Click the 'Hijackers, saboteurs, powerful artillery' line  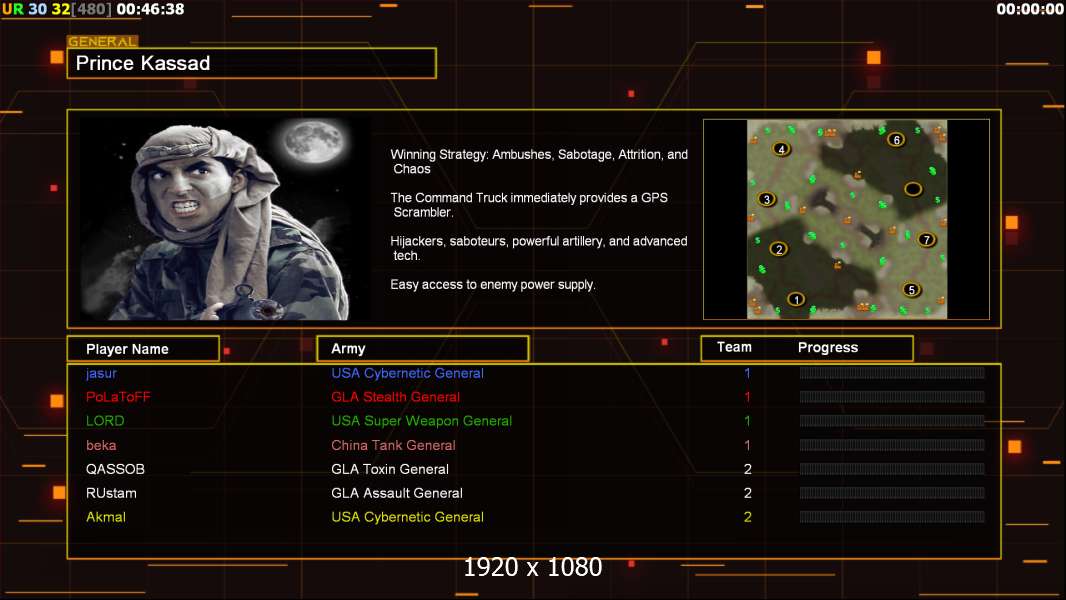(x=539, y=248)
